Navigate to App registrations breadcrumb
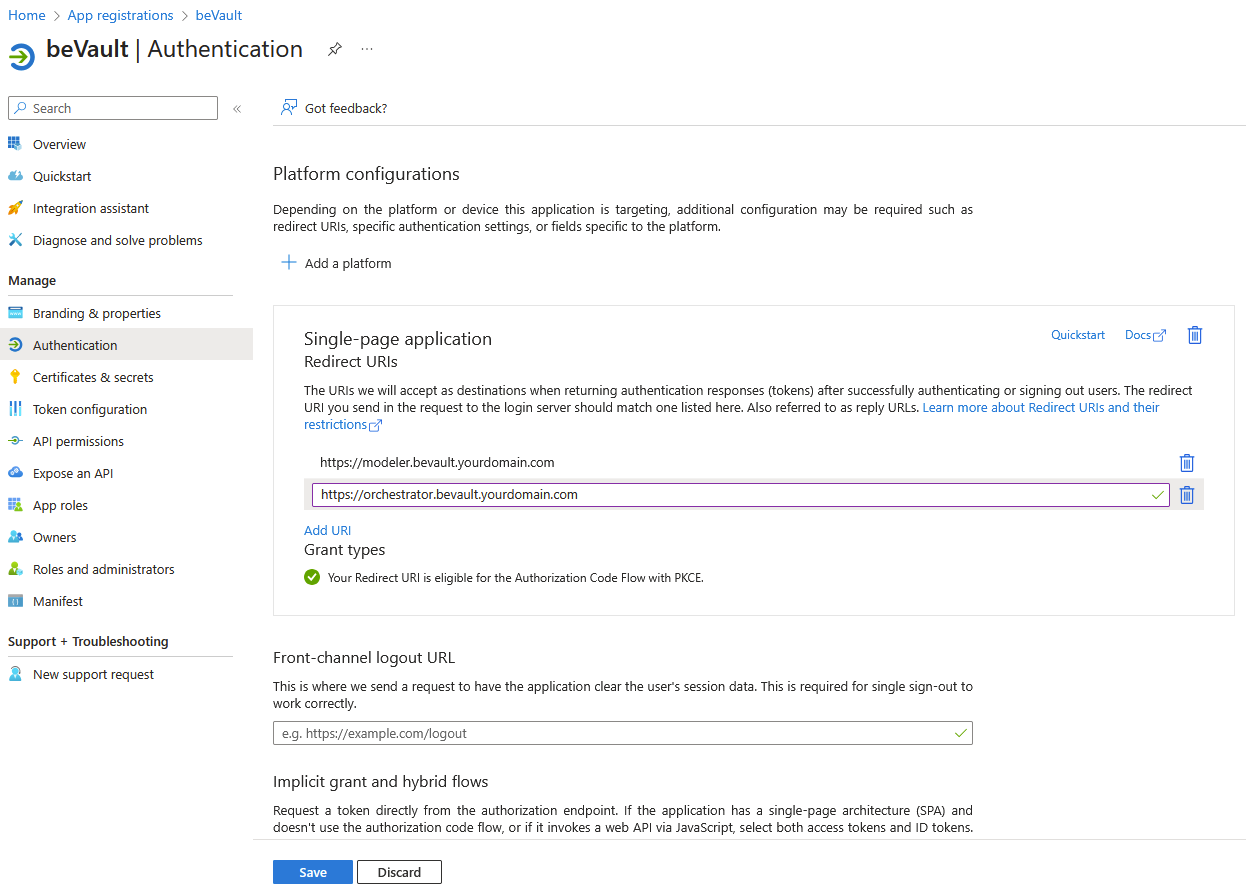The width and height of the screenshot is (1246, 892). click(120, 15)
